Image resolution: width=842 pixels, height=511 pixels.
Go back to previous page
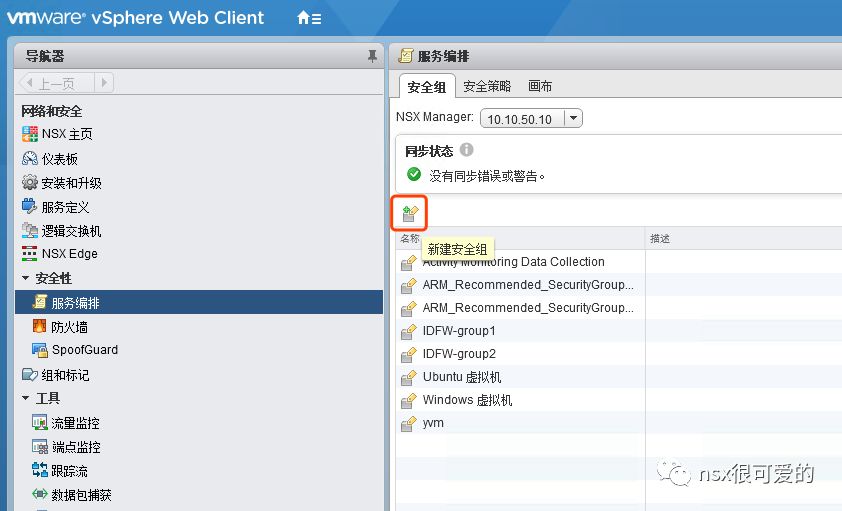point(57,83)
